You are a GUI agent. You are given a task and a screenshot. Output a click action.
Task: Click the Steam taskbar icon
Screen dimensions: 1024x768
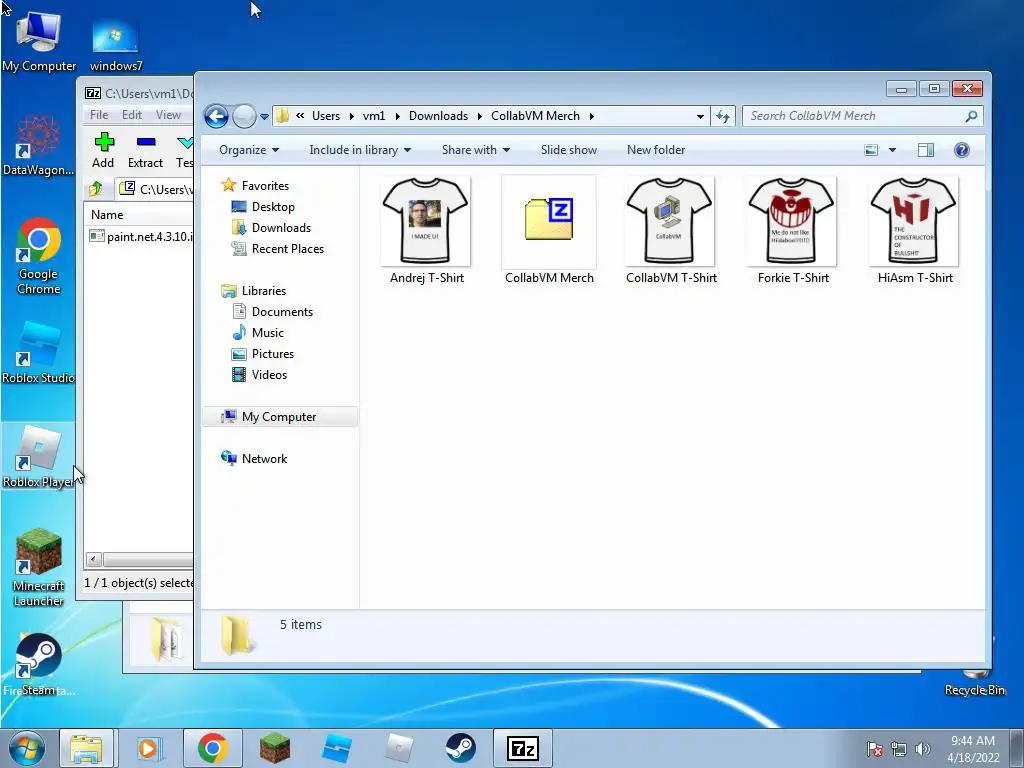[x=460, y=748]
